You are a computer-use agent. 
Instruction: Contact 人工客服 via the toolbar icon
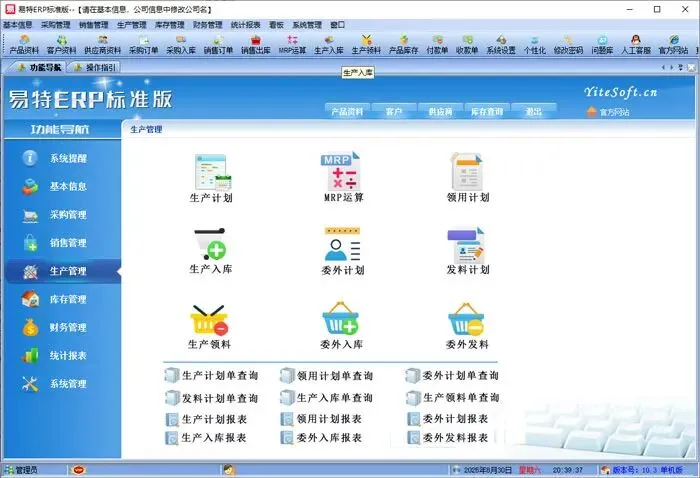coord(636,45)
